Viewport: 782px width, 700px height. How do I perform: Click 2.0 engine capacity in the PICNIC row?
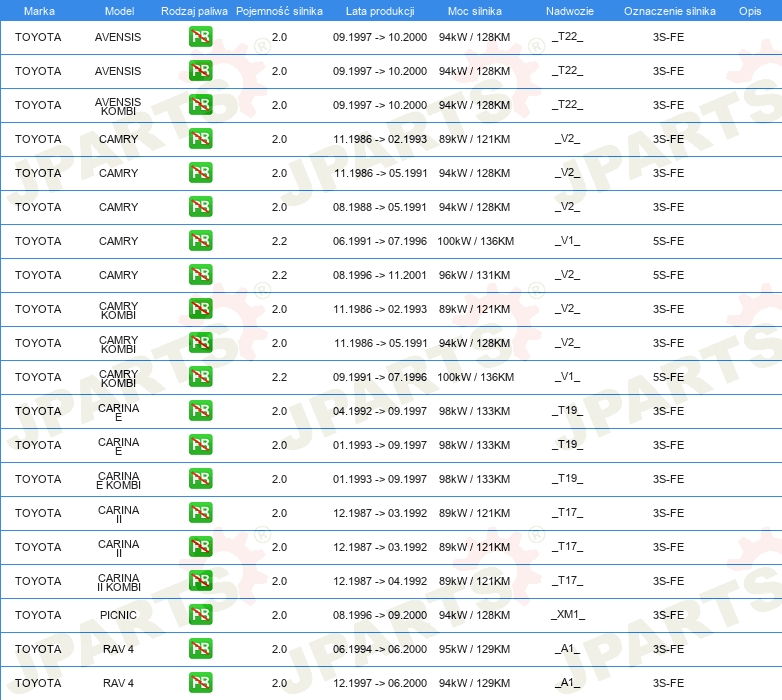pos(279,615)
